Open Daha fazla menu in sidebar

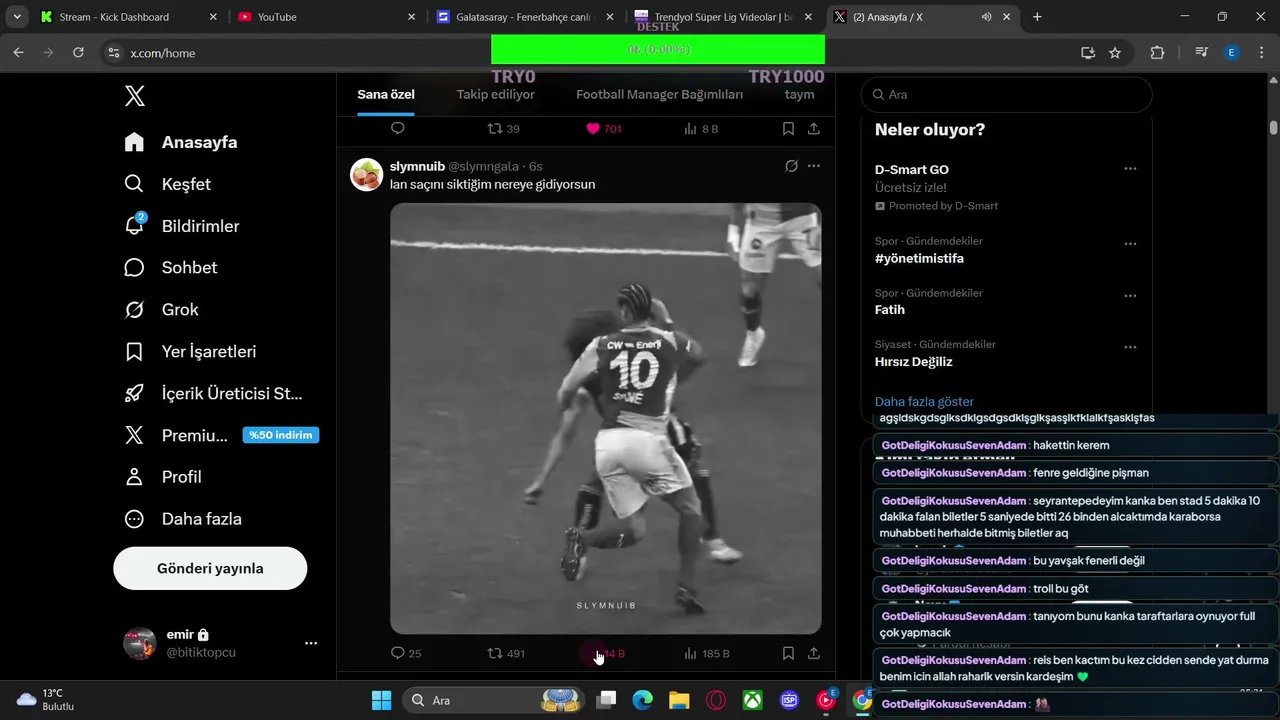(x=181, y=519)
